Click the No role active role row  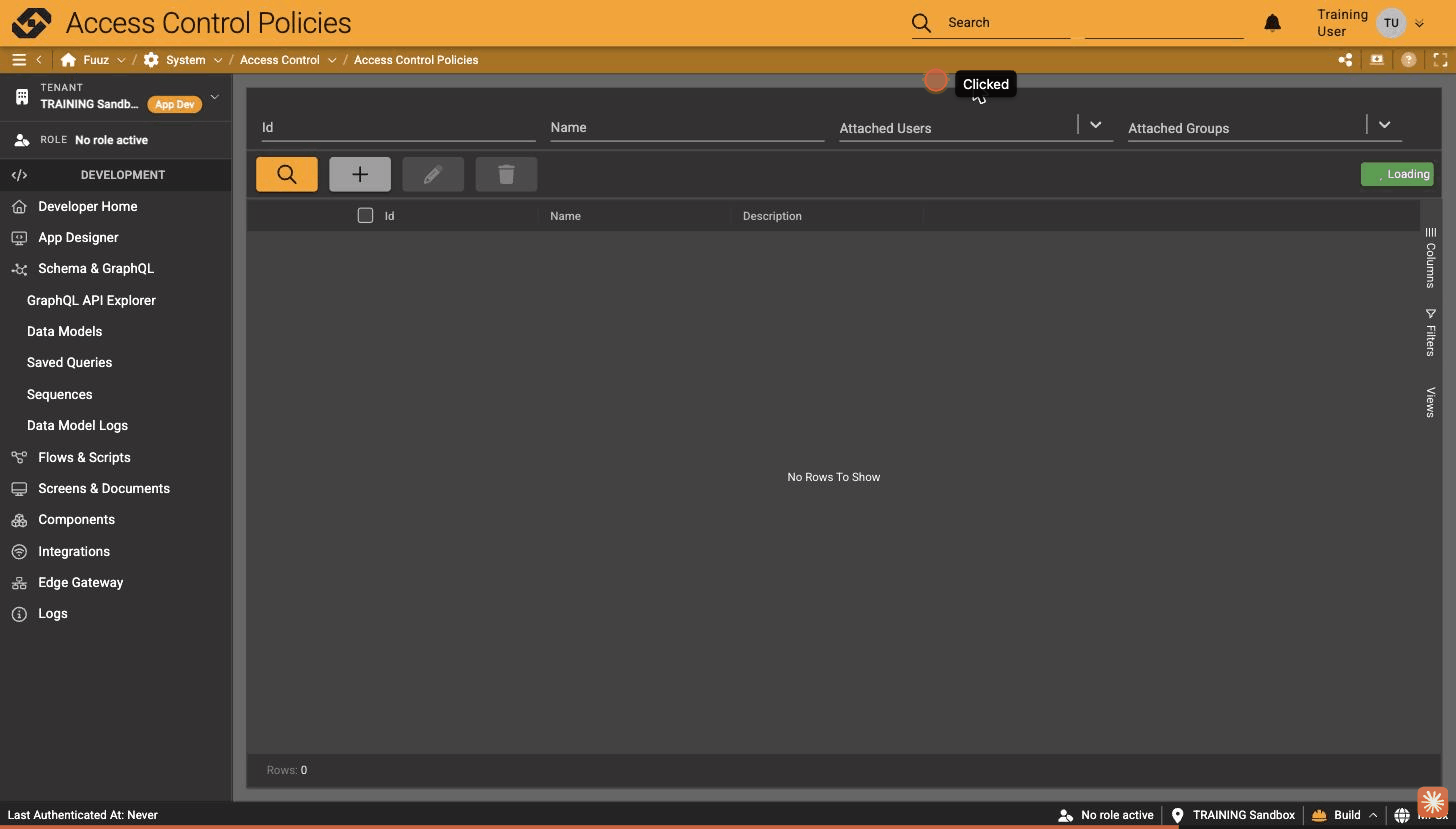116,141
